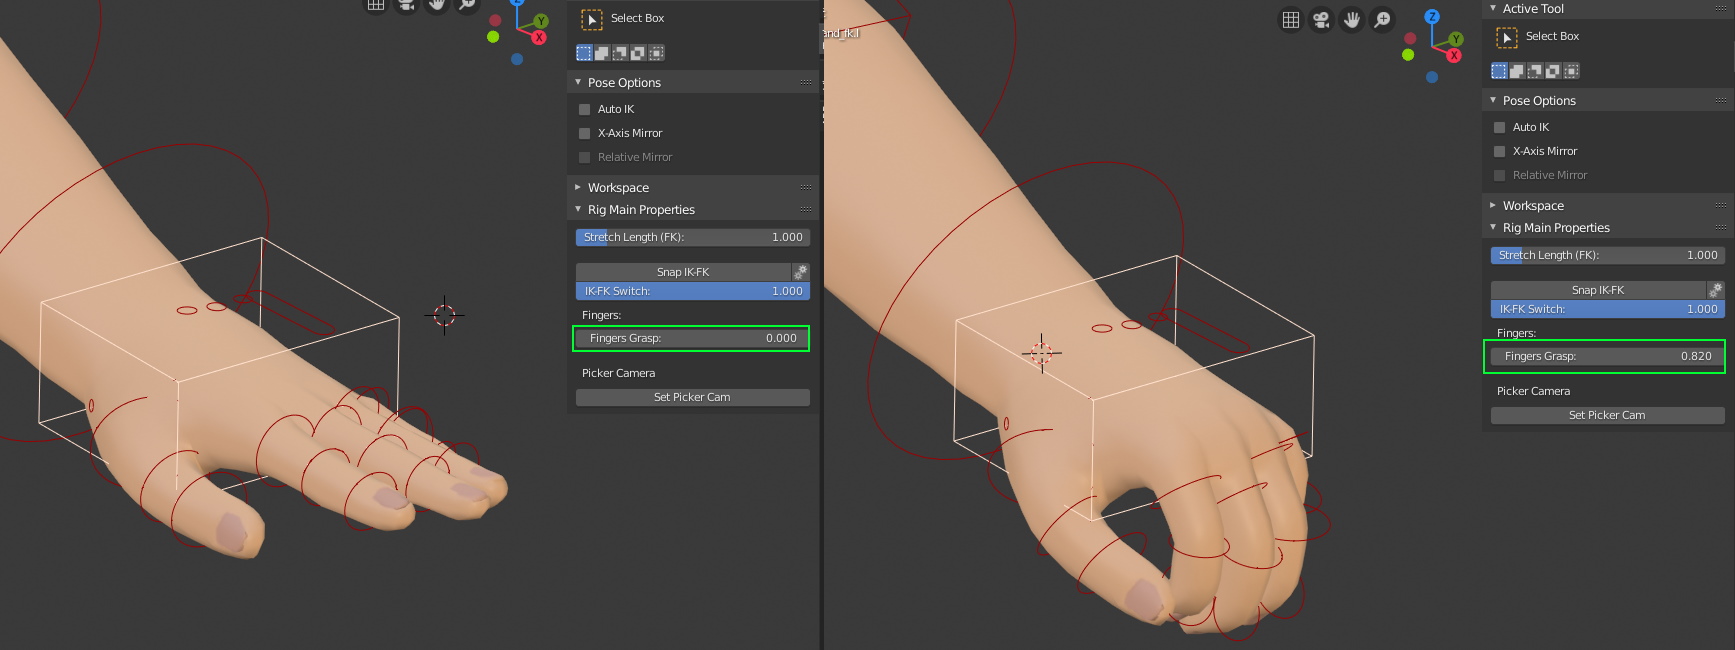The height and width of the screenshot is (650, 1735).
Task: Choose Set New selection mode in right panel
Action: 1499,71
